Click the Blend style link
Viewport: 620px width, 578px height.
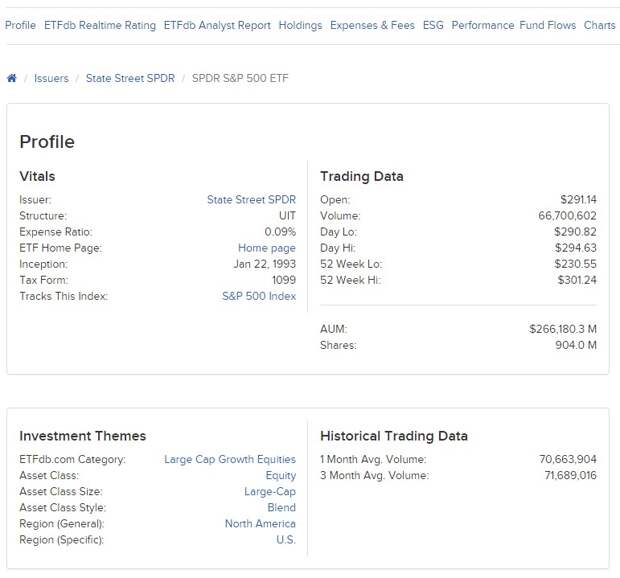(282, 508)
